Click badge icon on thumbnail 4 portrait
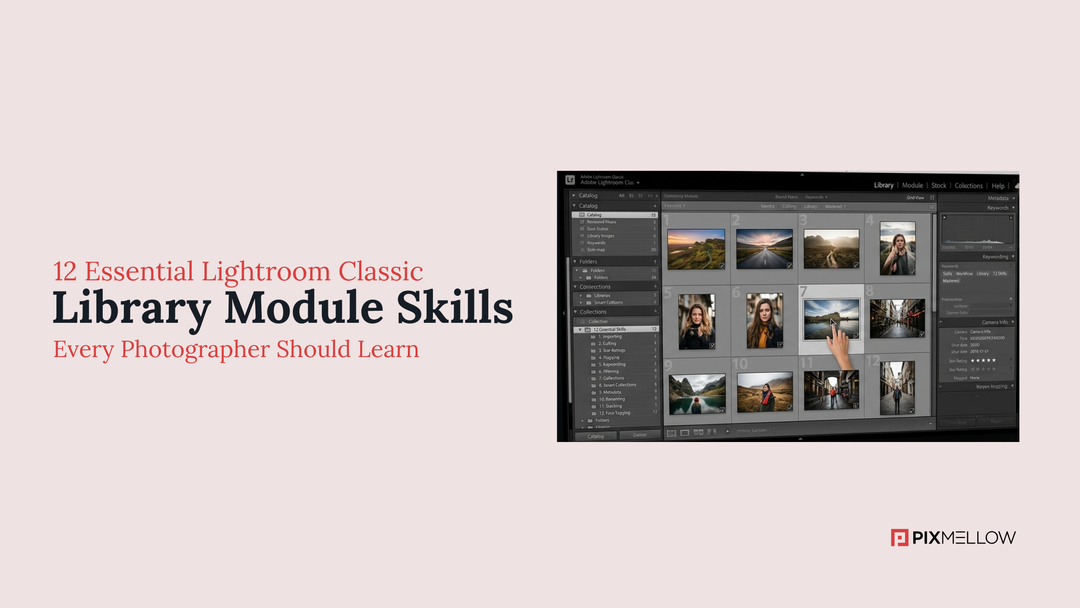 [x=913, y=271]
